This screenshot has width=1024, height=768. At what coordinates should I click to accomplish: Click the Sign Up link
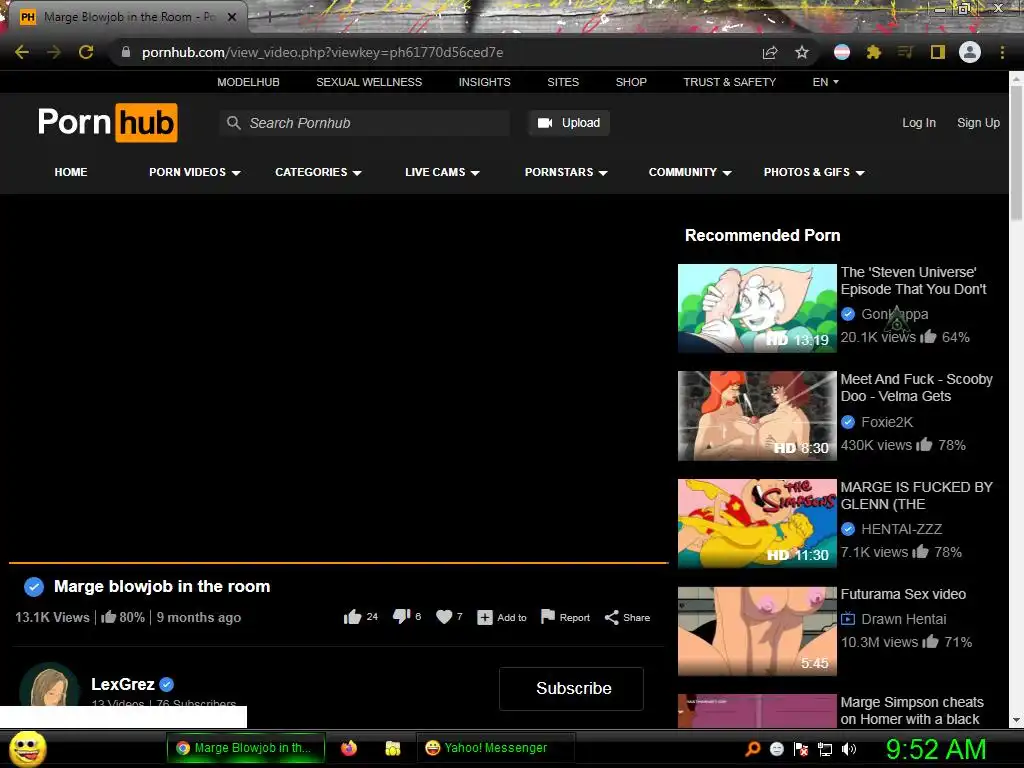[x=978, y=123]
